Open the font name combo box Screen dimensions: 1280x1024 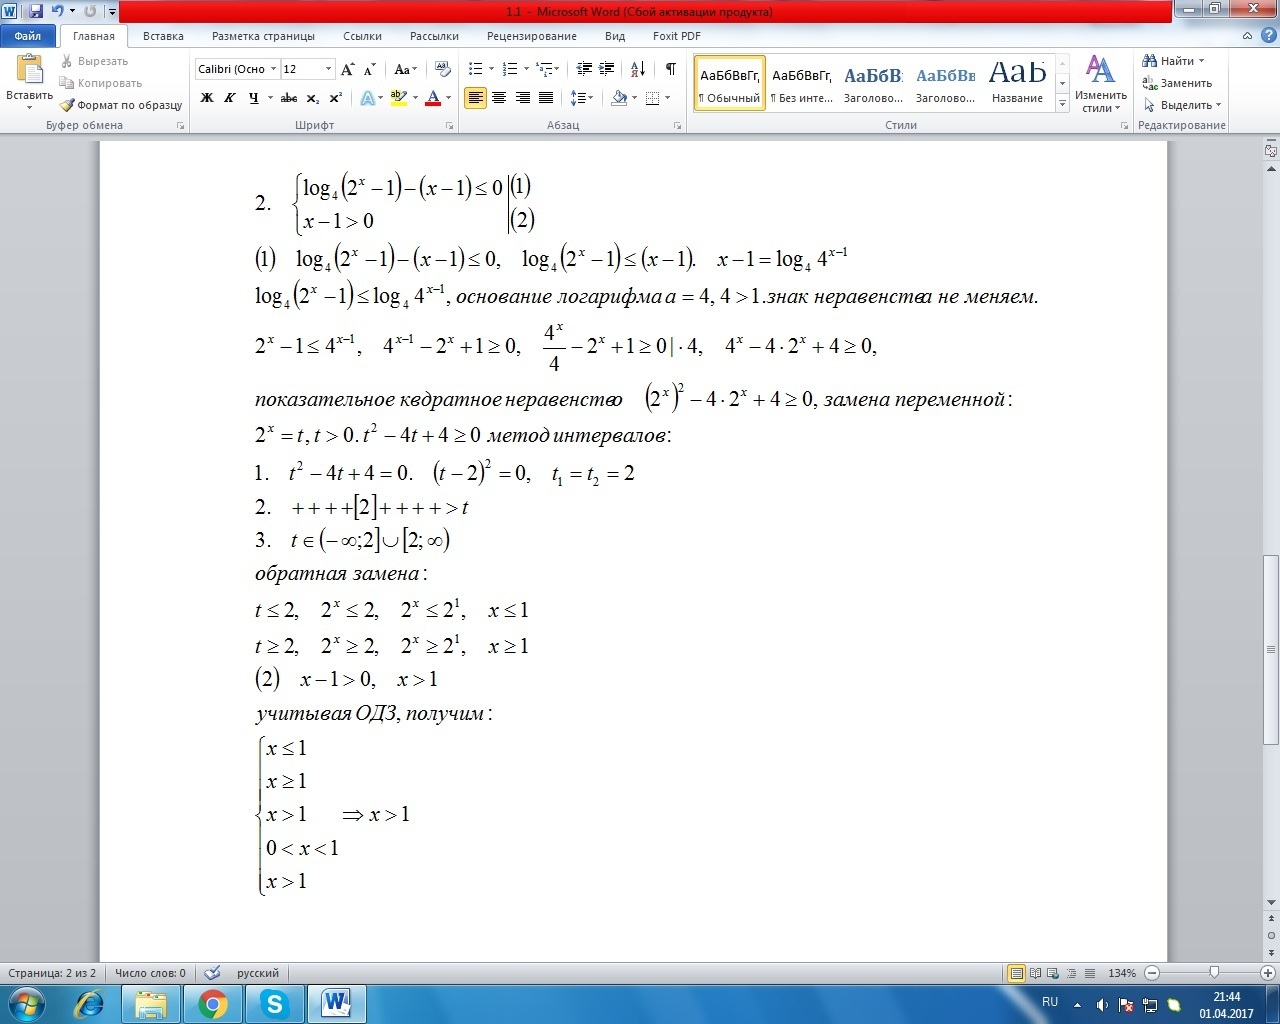click(237, 69)
